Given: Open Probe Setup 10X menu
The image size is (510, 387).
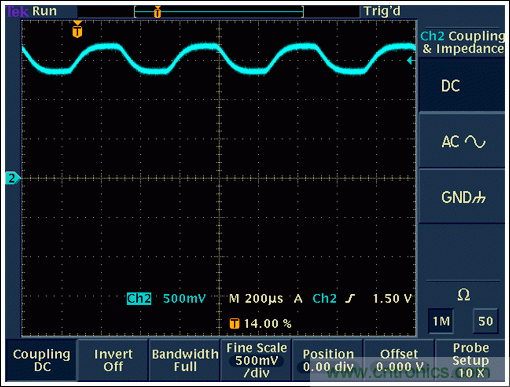Looking at the screenshot, I should [471, 360].
